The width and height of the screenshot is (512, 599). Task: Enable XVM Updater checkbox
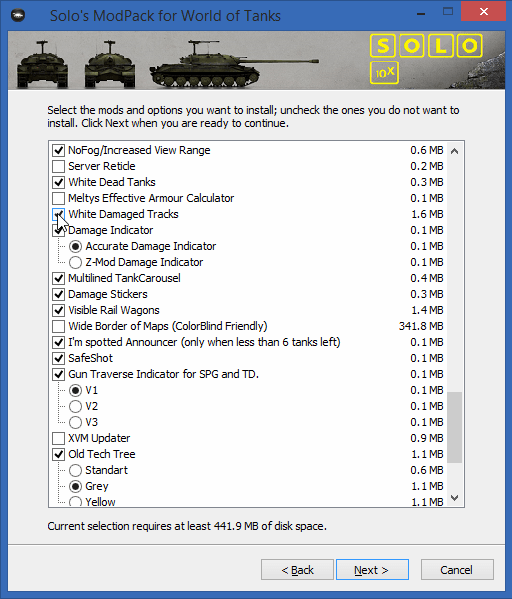58,438
